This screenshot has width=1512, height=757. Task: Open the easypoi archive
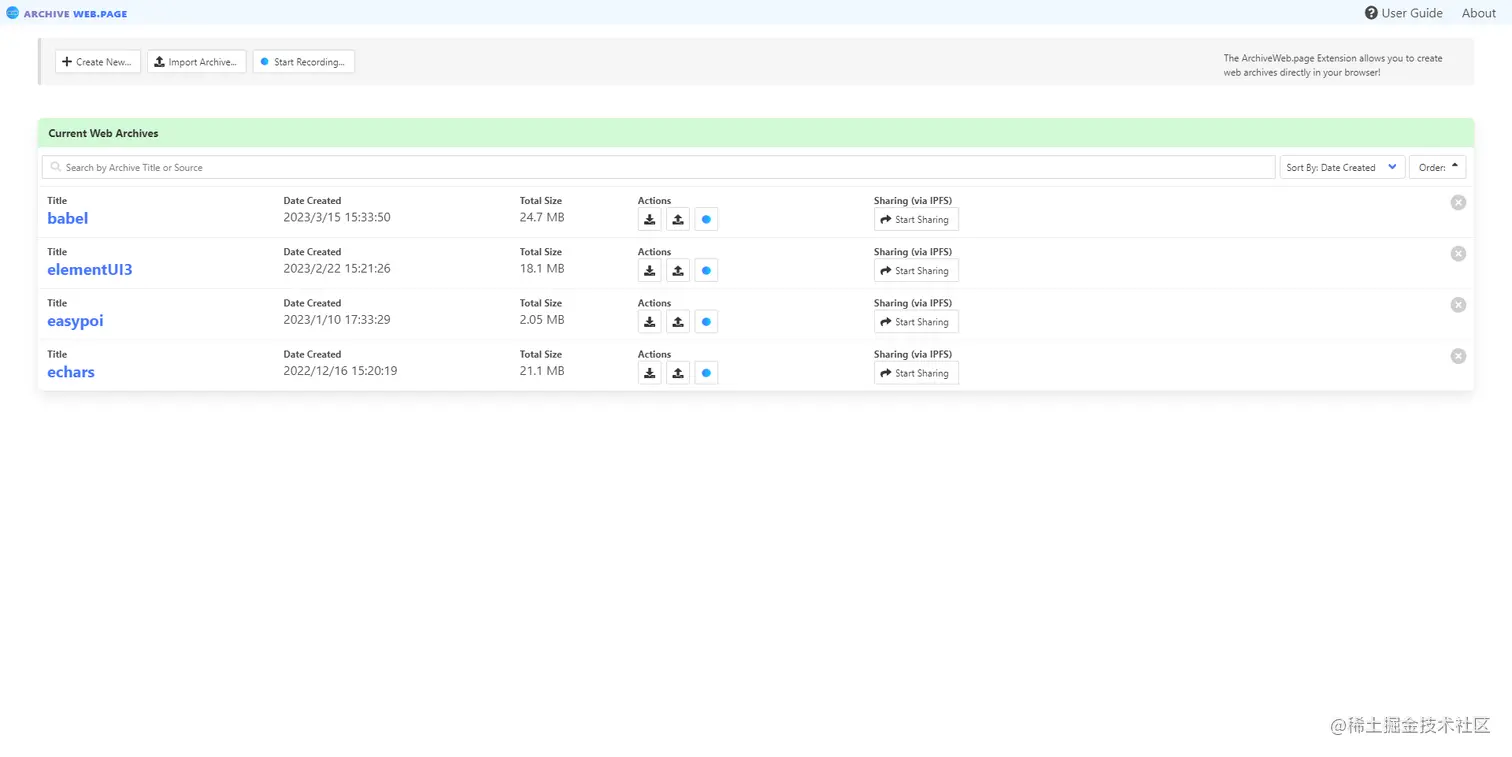75,321
